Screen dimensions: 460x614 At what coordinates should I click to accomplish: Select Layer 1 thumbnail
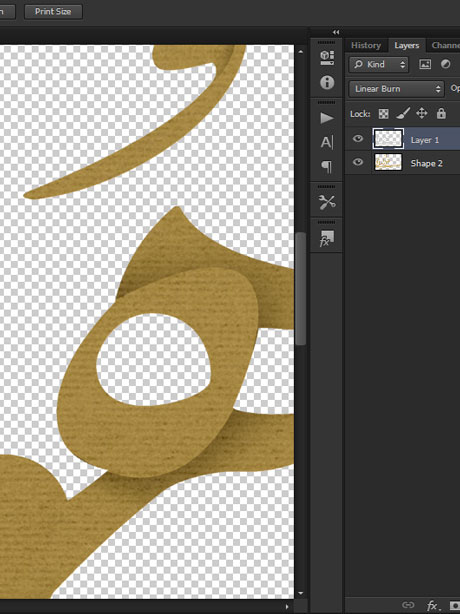(x=388, y=139)
